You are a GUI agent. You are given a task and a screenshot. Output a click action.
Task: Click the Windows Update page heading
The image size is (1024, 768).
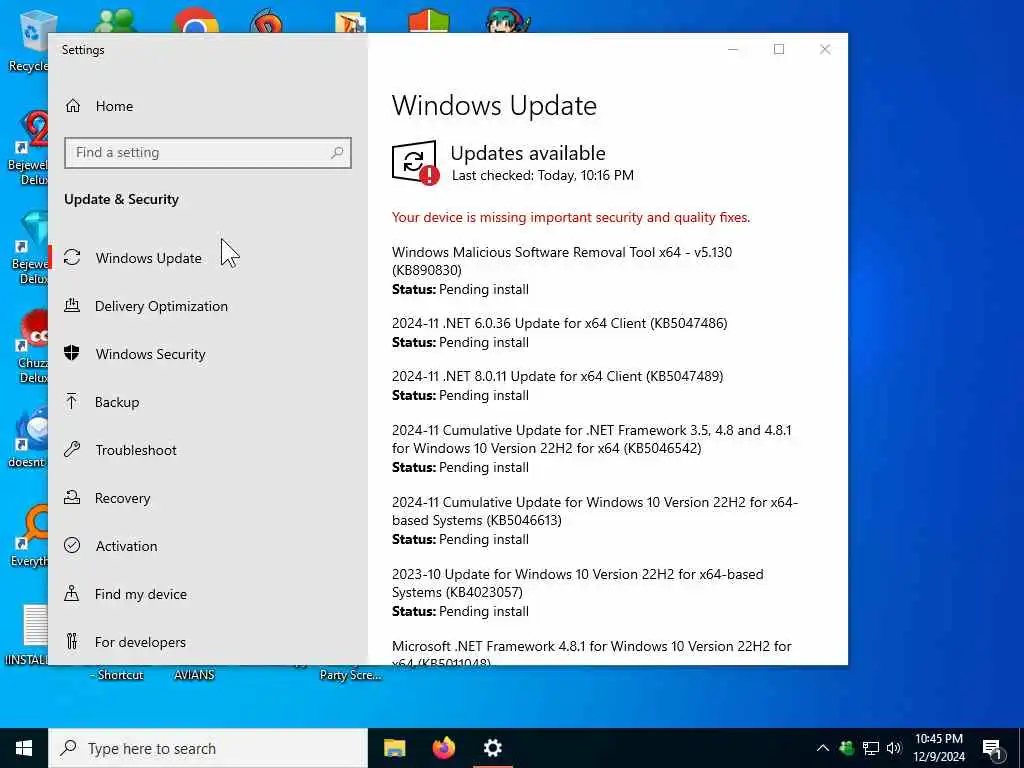494,106
